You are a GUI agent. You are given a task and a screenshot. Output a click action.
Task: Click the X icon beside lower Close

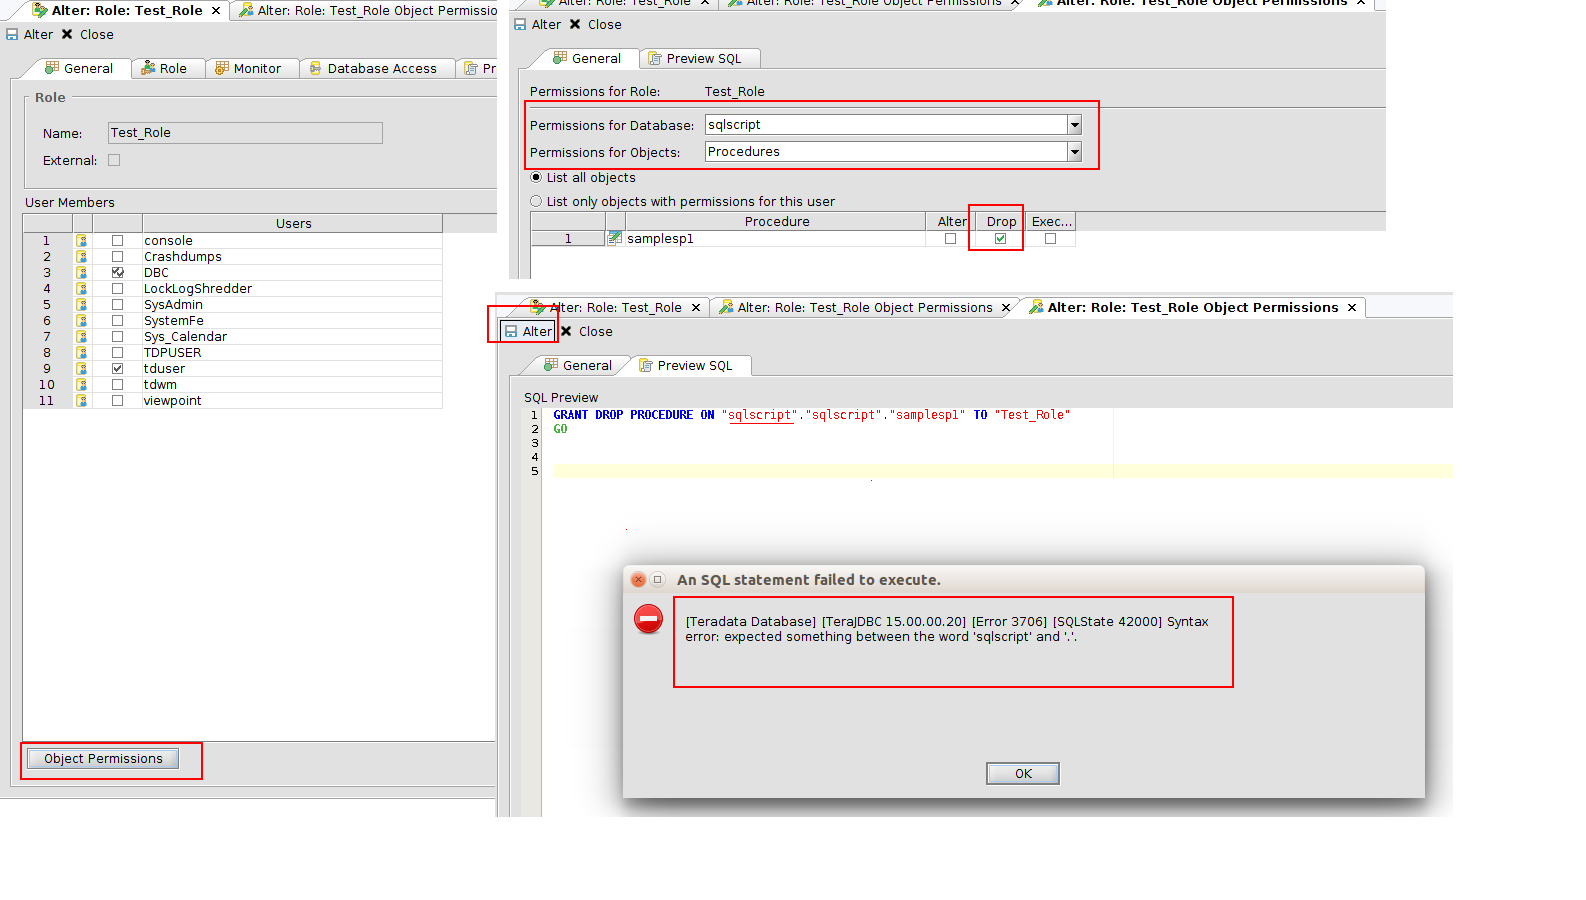(566, 332)
